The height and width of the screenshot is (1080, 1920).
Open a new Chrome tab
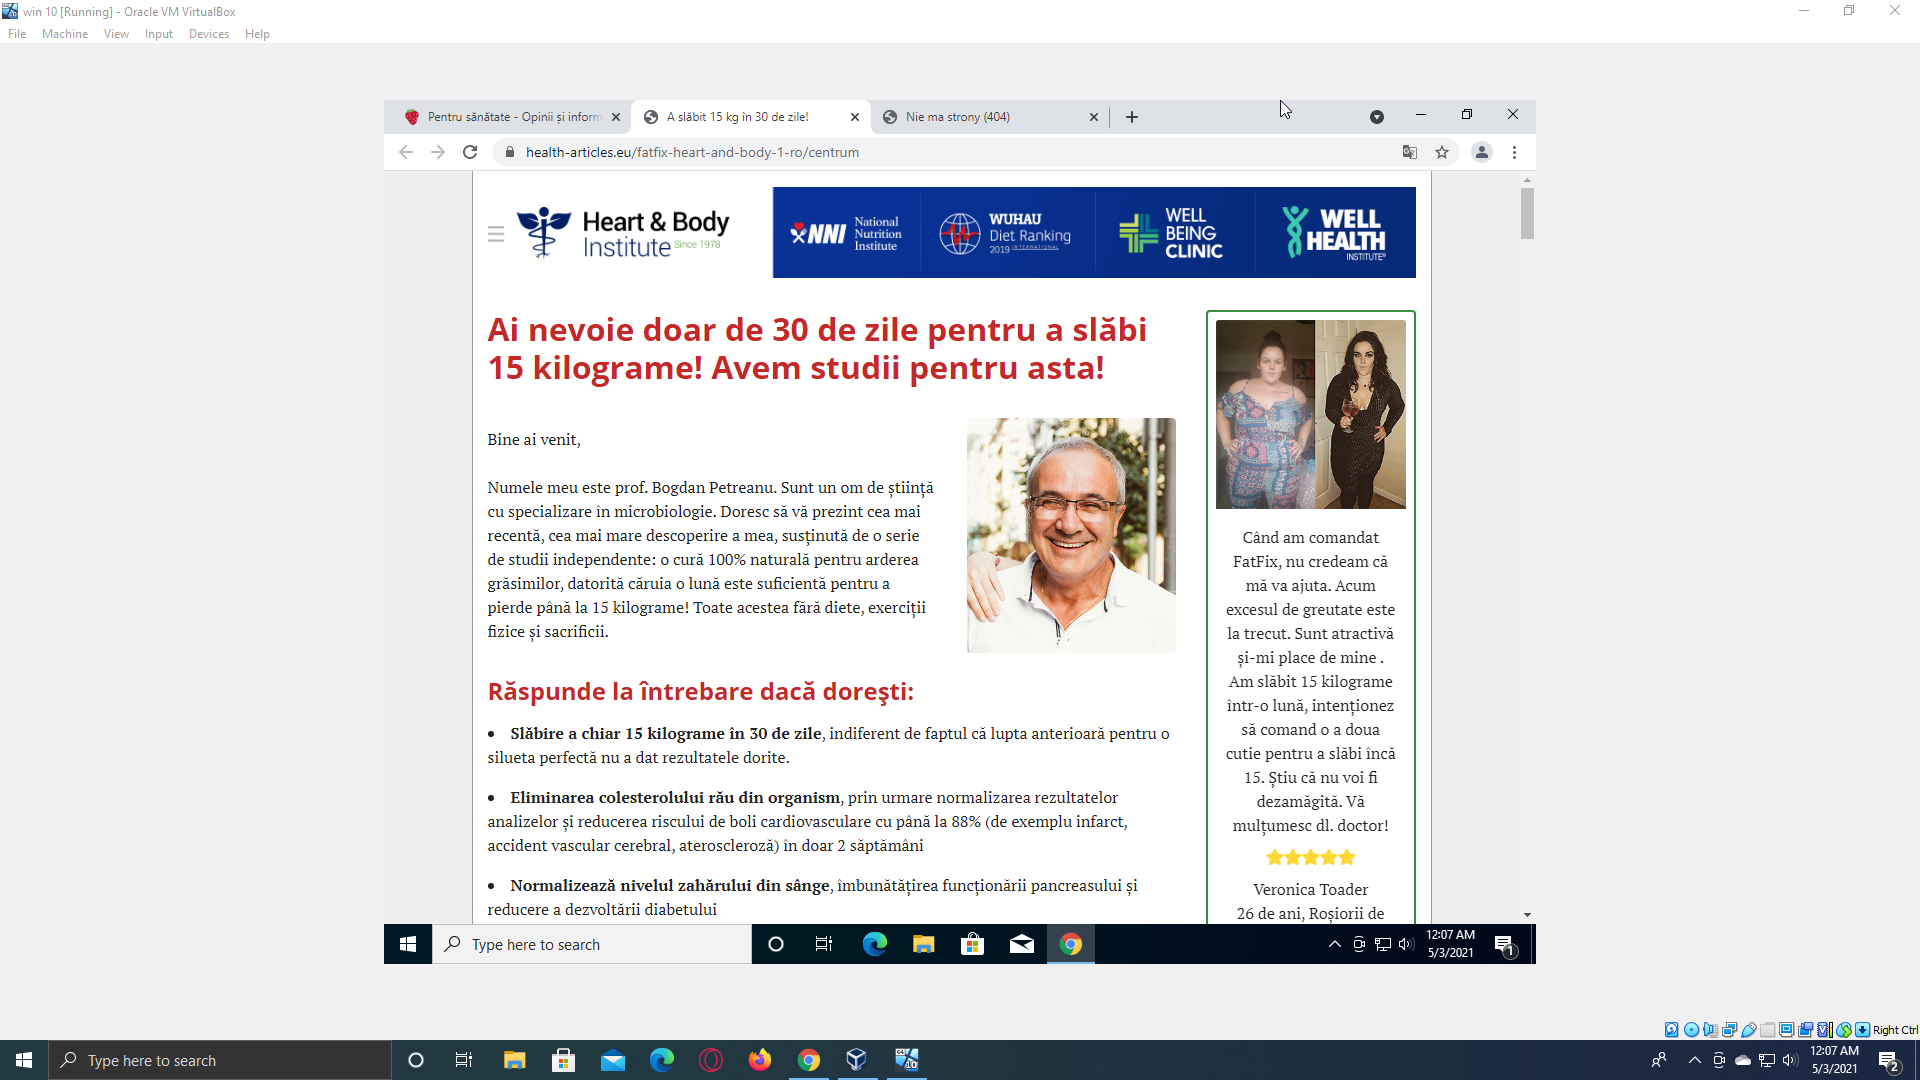tap(1132, 117)
